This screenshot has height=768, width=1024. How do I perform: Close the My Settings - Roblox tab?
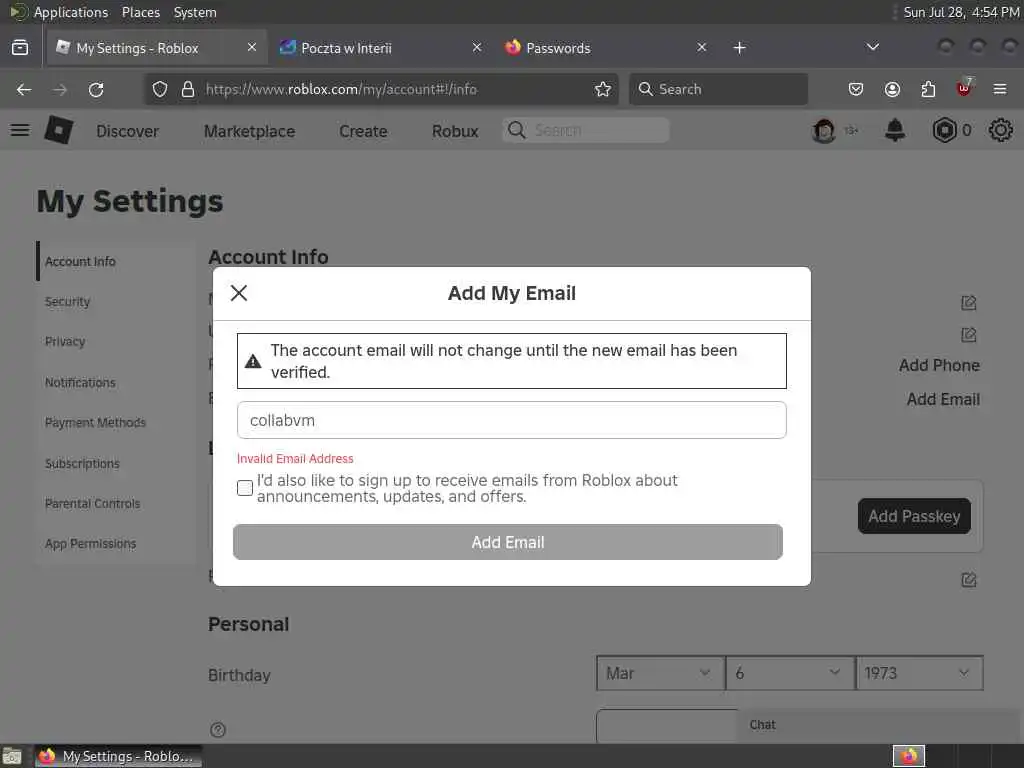[252, 47]
